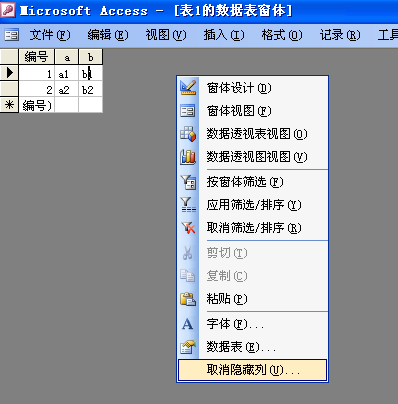Screen dimensions: 398x404
Task: Choose 按窗体筛选(F) menu entry
Action: (x=252, y=182)
